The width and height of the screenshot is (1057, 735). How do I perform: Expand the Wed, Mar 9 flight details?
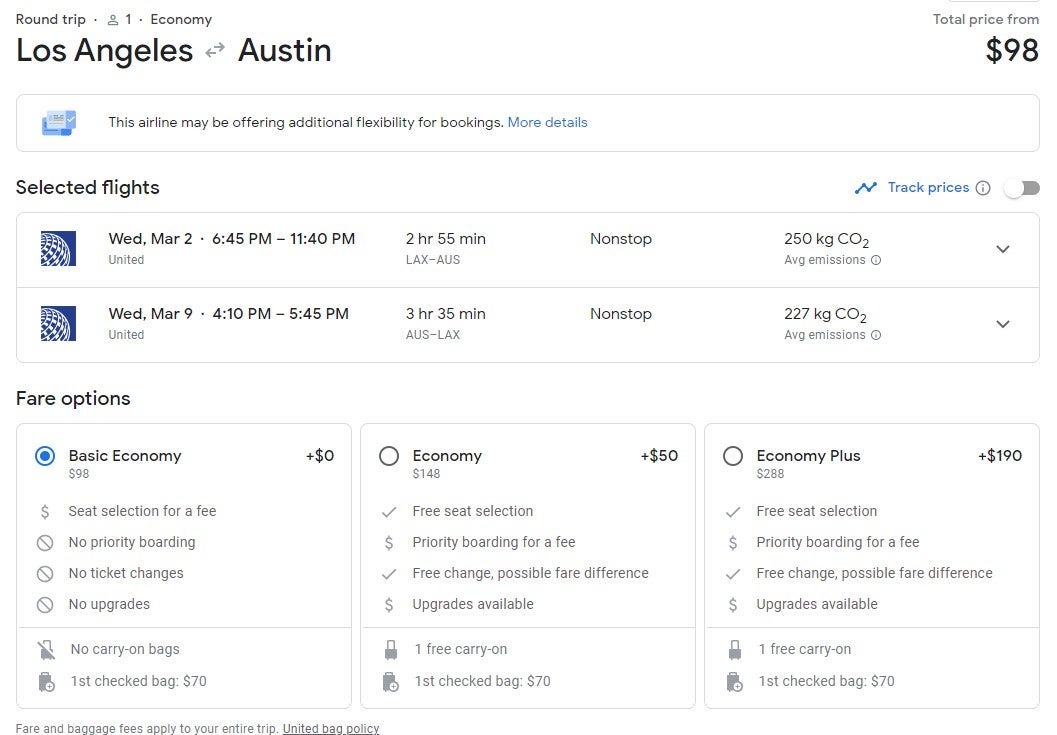[x=1003, y=324]
